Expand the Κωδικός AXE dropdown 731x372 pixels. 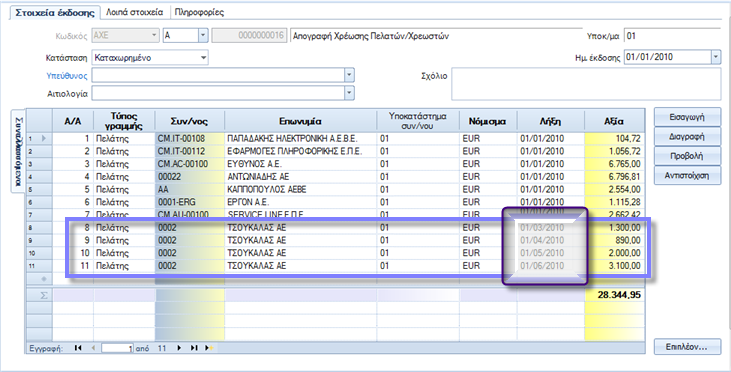pos(154,35)
